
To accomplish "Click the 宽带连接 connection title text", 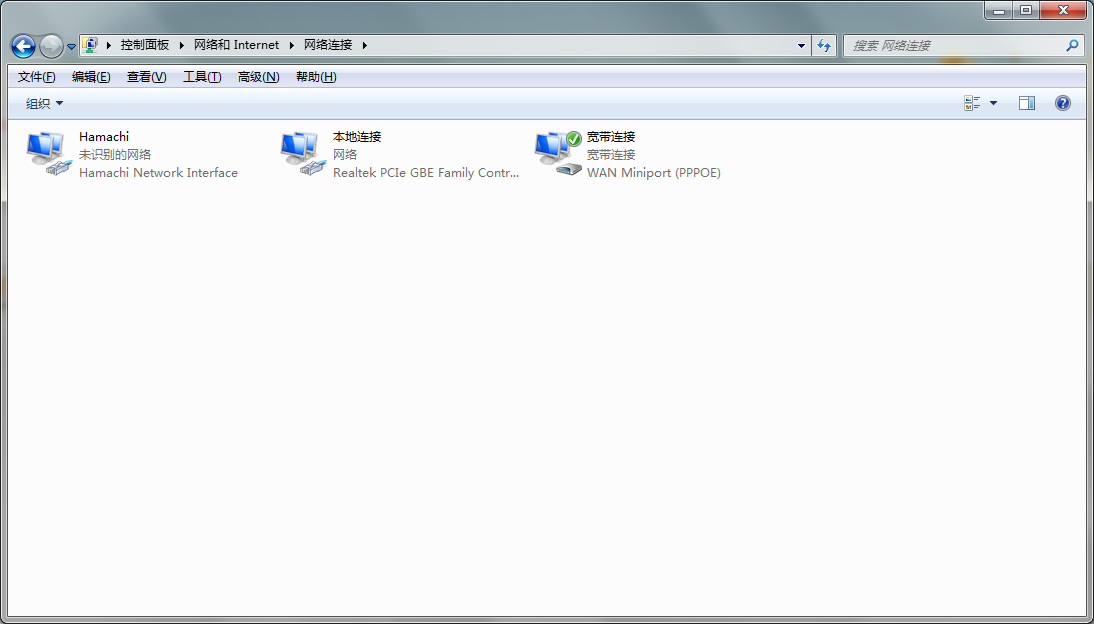I will pos(611,137).
